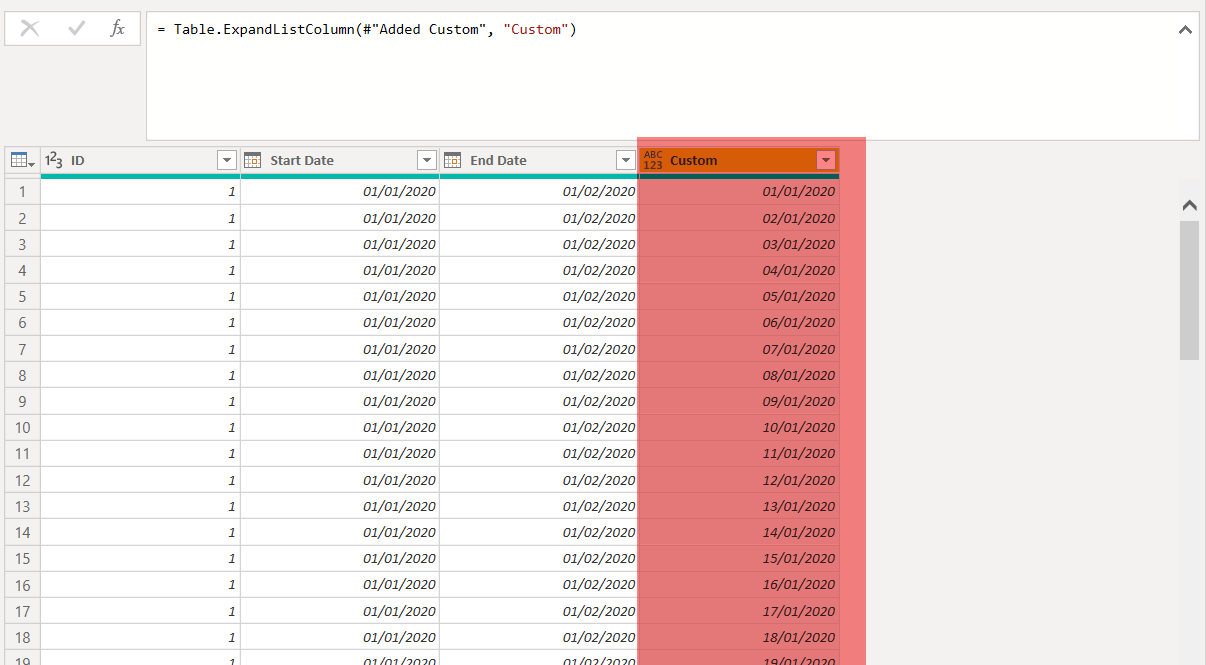The height and width of the screenshot is (665, 1206).
Task: Click Custom cell 15/01/2020
Action: [739, 558]
